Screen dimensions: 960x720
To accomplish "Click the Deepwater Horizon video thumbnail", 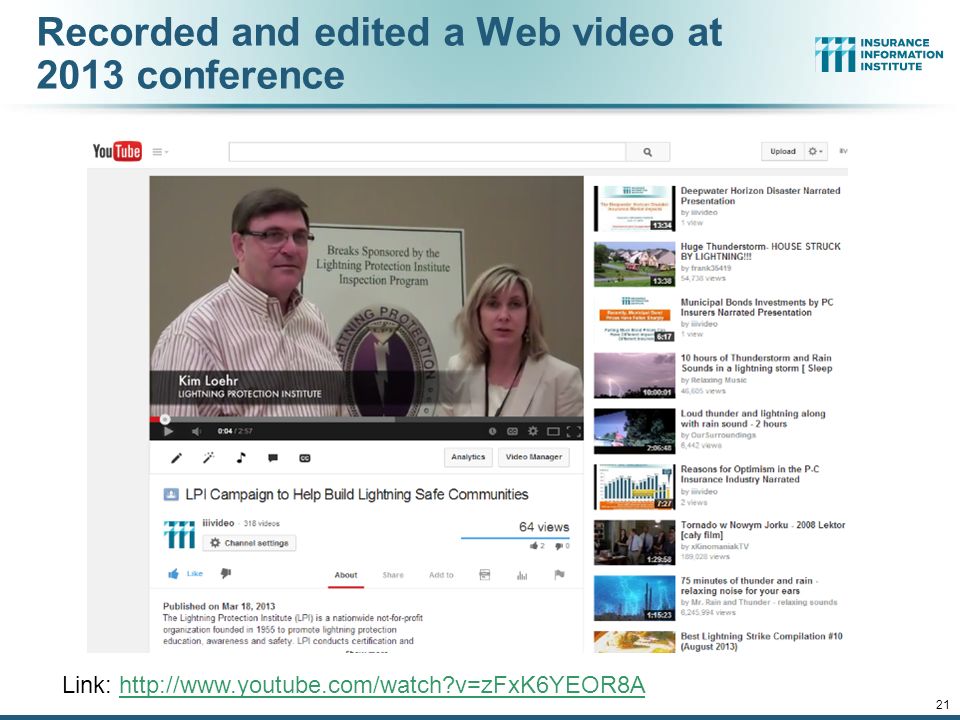I will point(634,208).
